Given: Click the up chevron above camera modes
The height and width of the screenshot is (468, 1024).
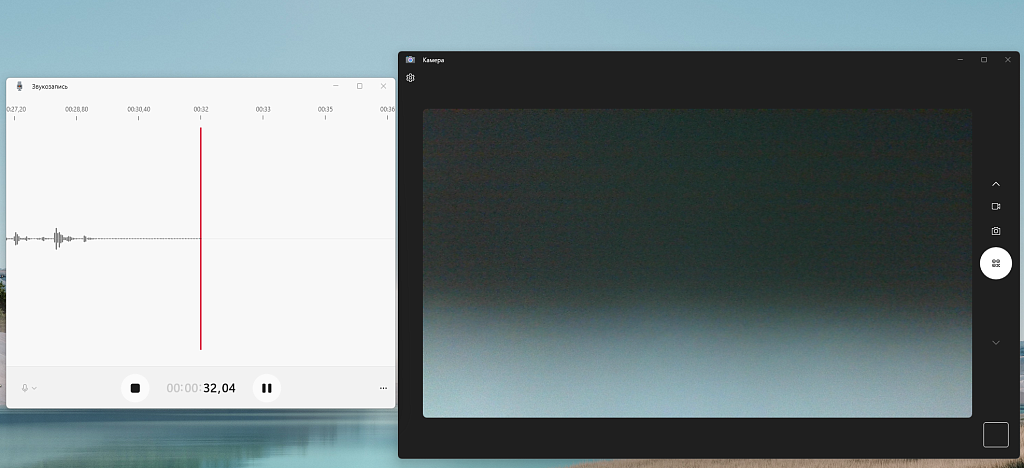Looking at the screenshot, I should [x=996, y=184].
